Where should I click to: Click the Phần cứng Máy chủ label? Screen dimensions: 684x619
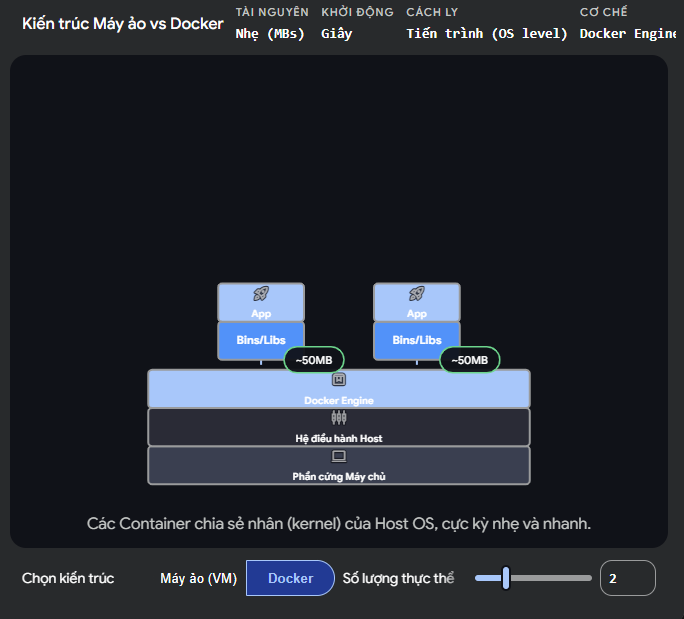[339, 476]
